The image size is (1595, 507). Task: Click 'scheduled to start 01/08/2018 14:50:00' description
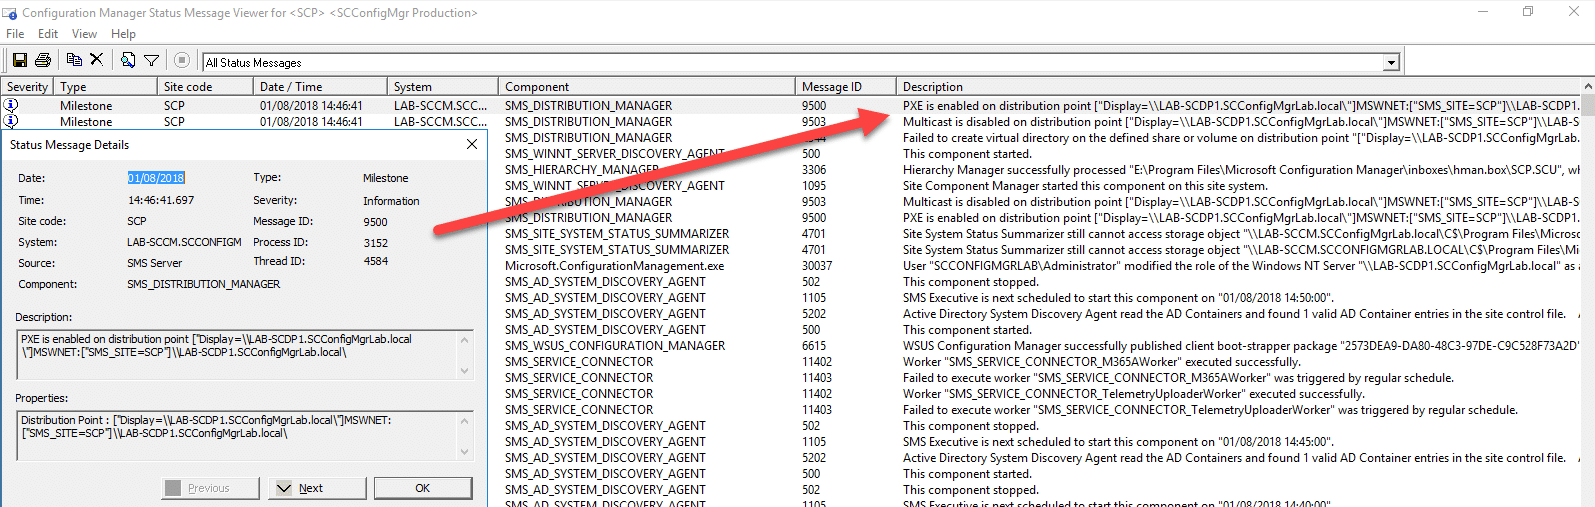(x=1117, y=298)
